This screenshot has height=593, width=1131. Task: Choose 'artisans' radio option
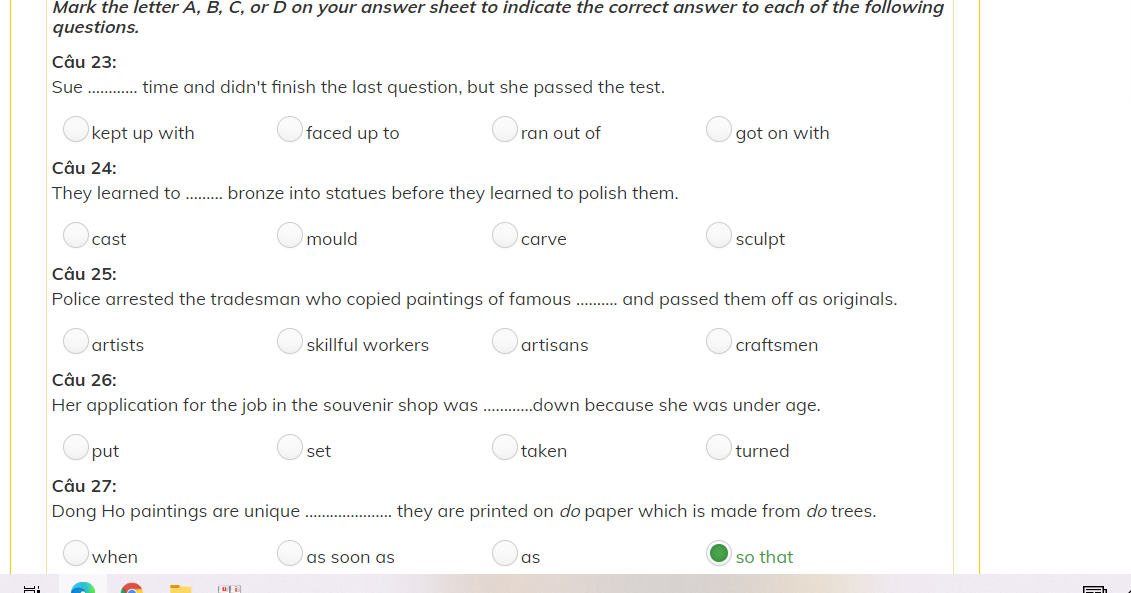pyautogui.click(x=505, y=342)
